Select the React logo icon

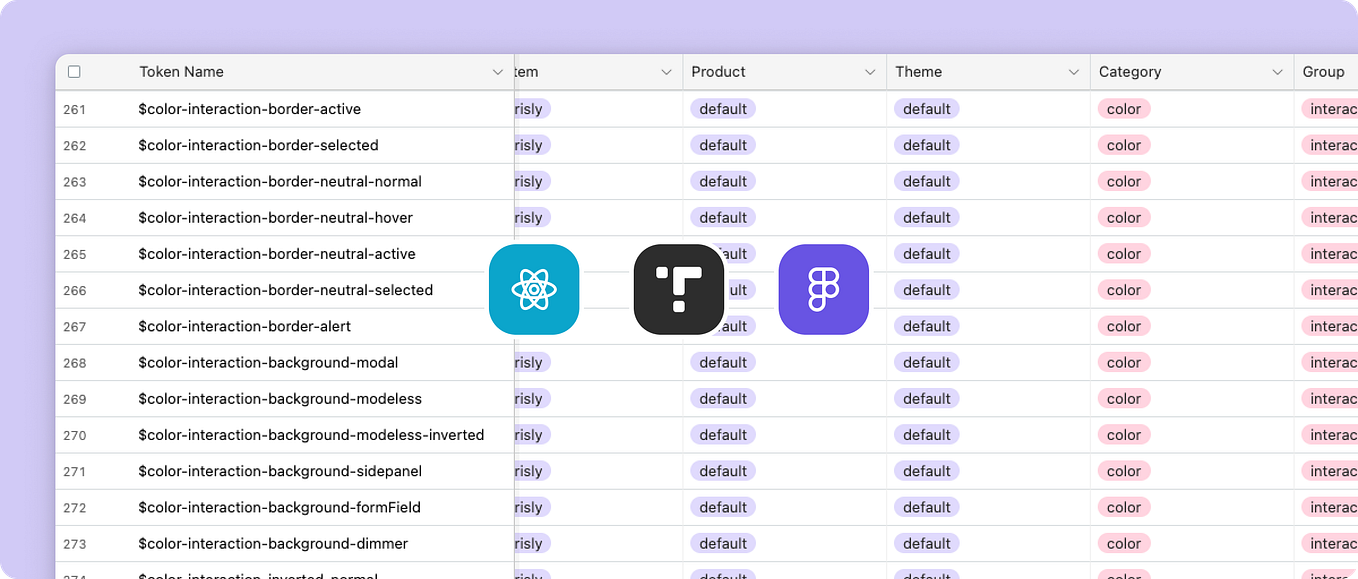(x=534, y=289)
